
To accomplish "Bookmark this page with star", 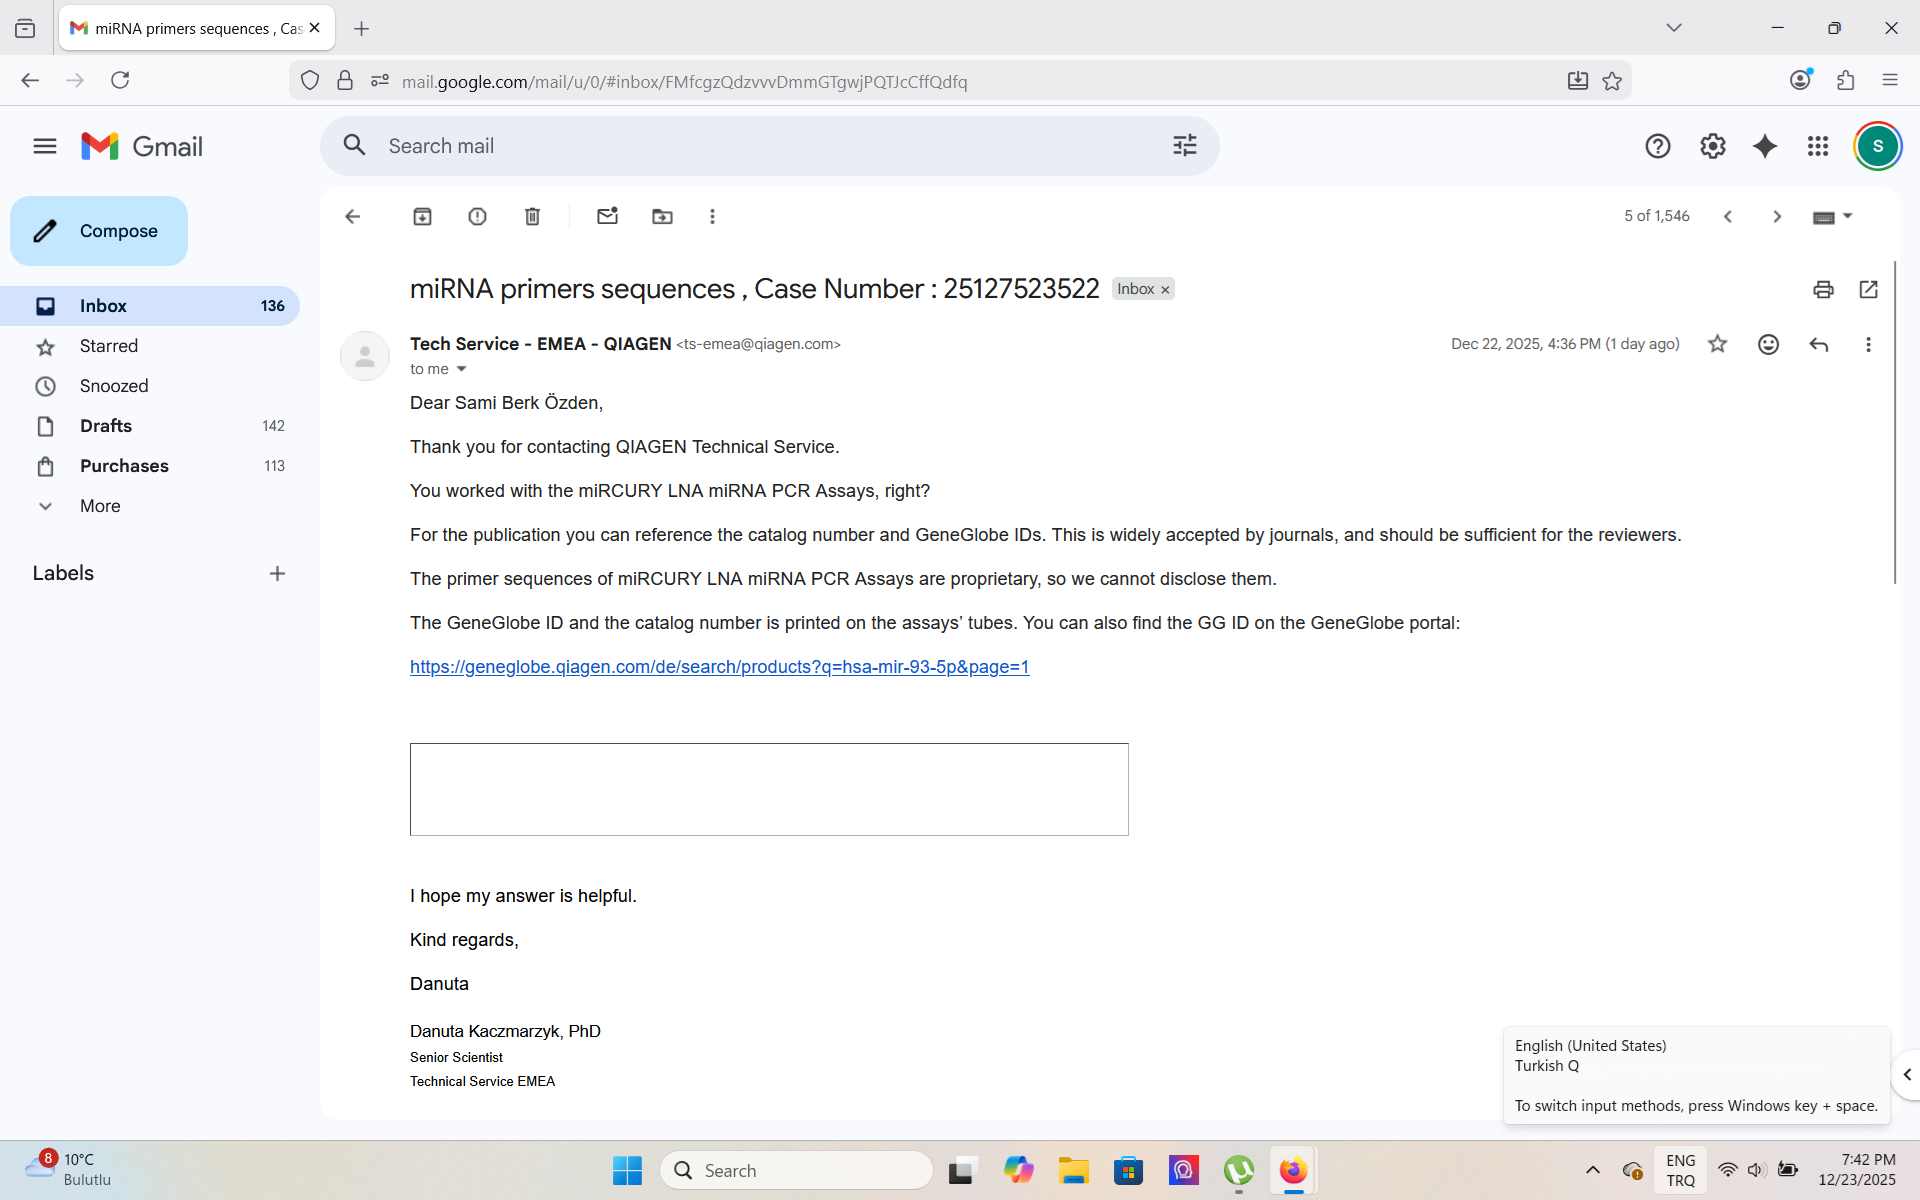I will click(1612, 81).
